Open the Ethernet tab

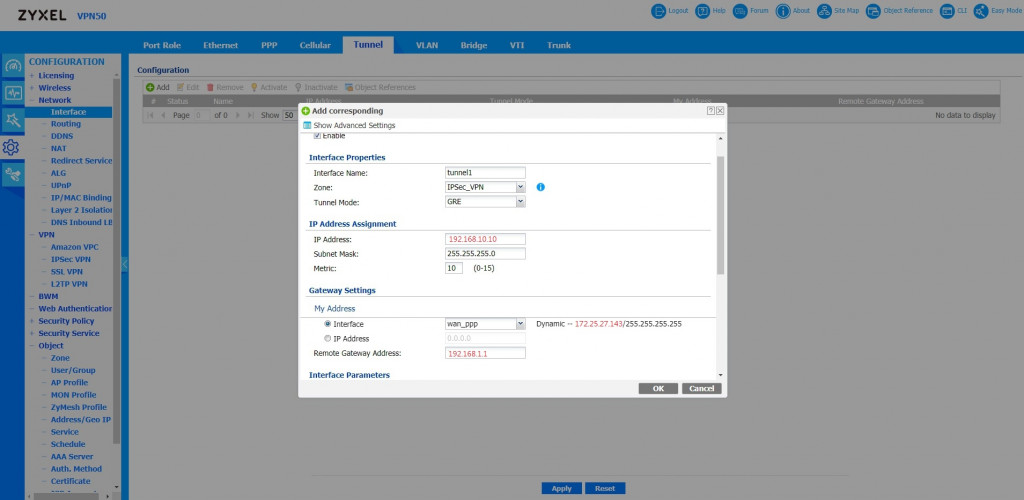pos(221,45)
